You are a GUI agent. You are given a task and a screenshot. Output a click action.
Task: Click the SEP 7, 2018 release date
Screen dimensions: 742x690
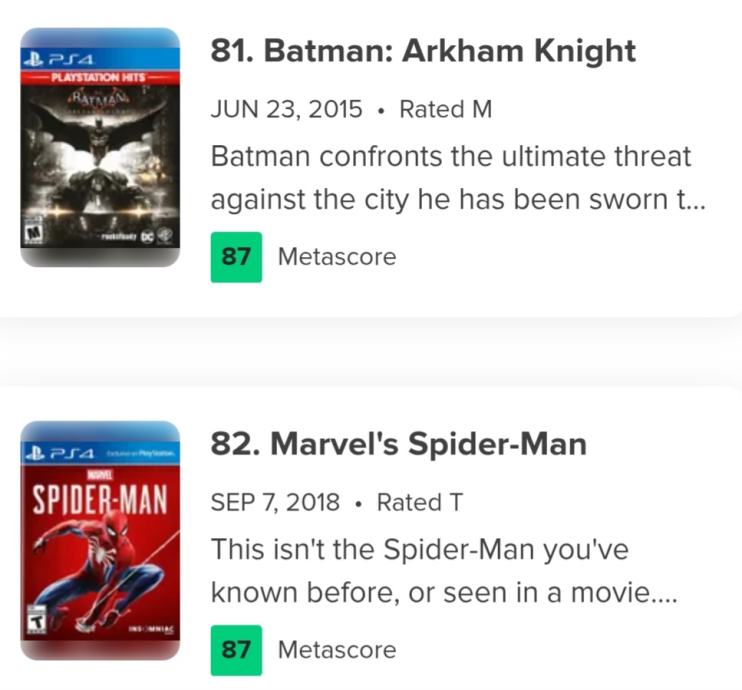pos(274,502)
